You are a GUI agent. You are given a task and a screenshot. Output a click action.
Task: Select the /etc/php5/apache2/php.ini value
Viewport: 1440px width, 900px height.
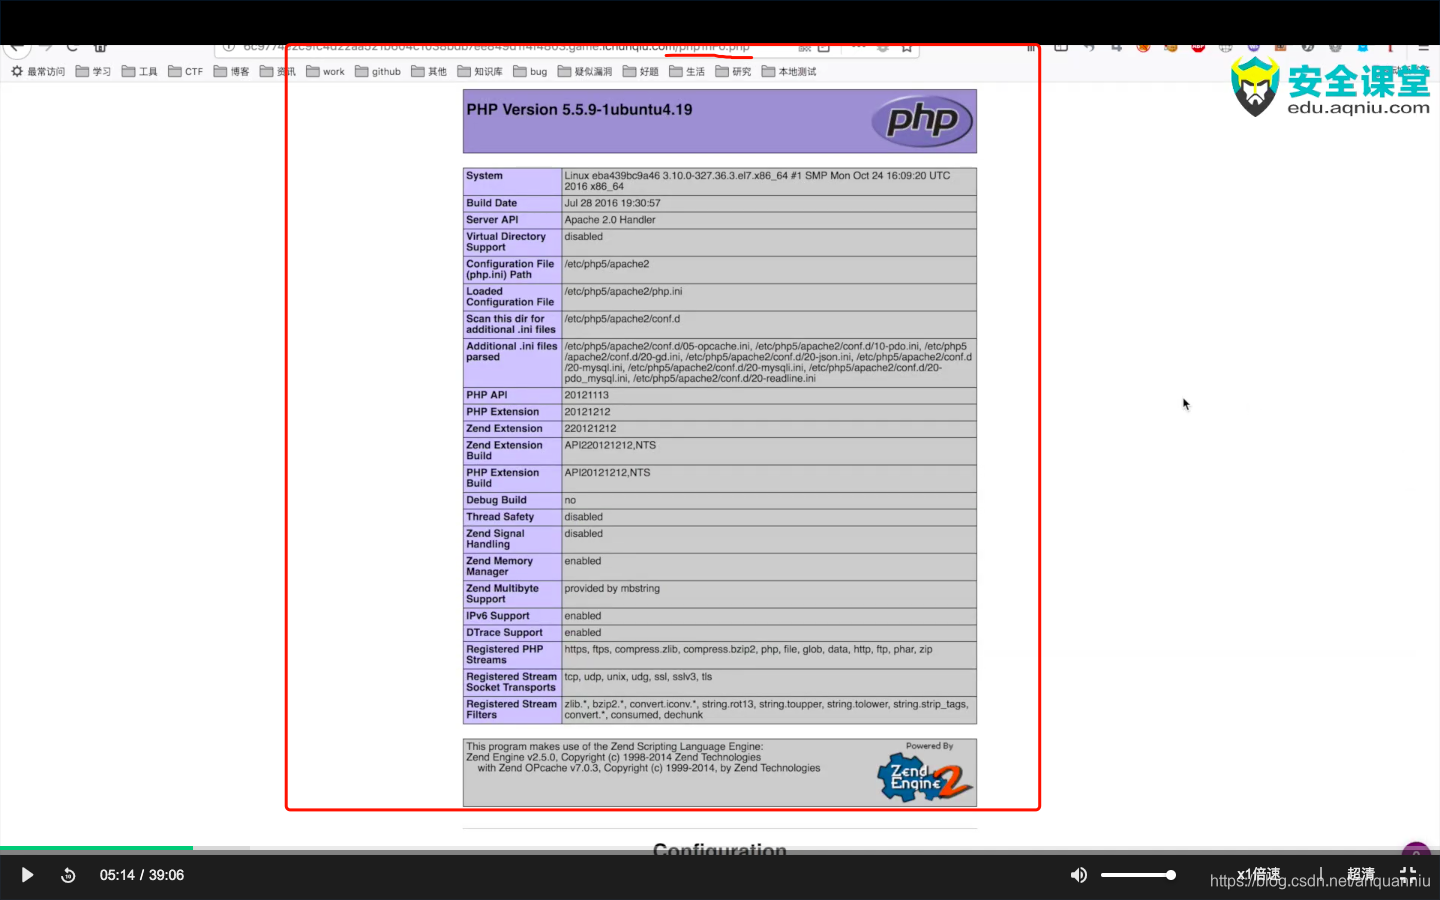click(x=623, y=292)
